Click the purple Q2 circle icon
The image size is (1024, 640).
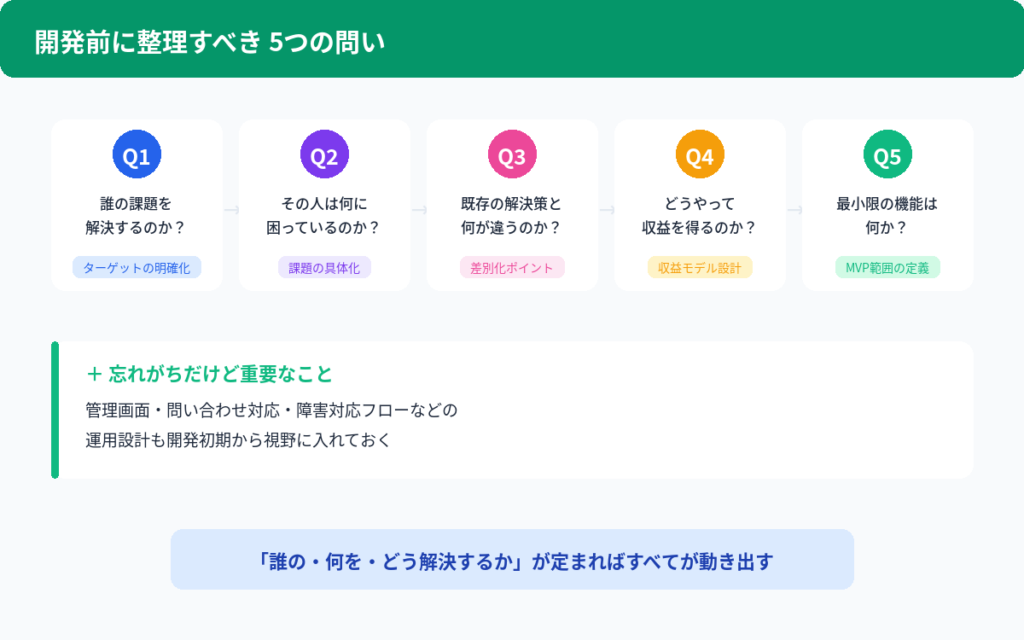pyautogui.click(x=324, y=156)
